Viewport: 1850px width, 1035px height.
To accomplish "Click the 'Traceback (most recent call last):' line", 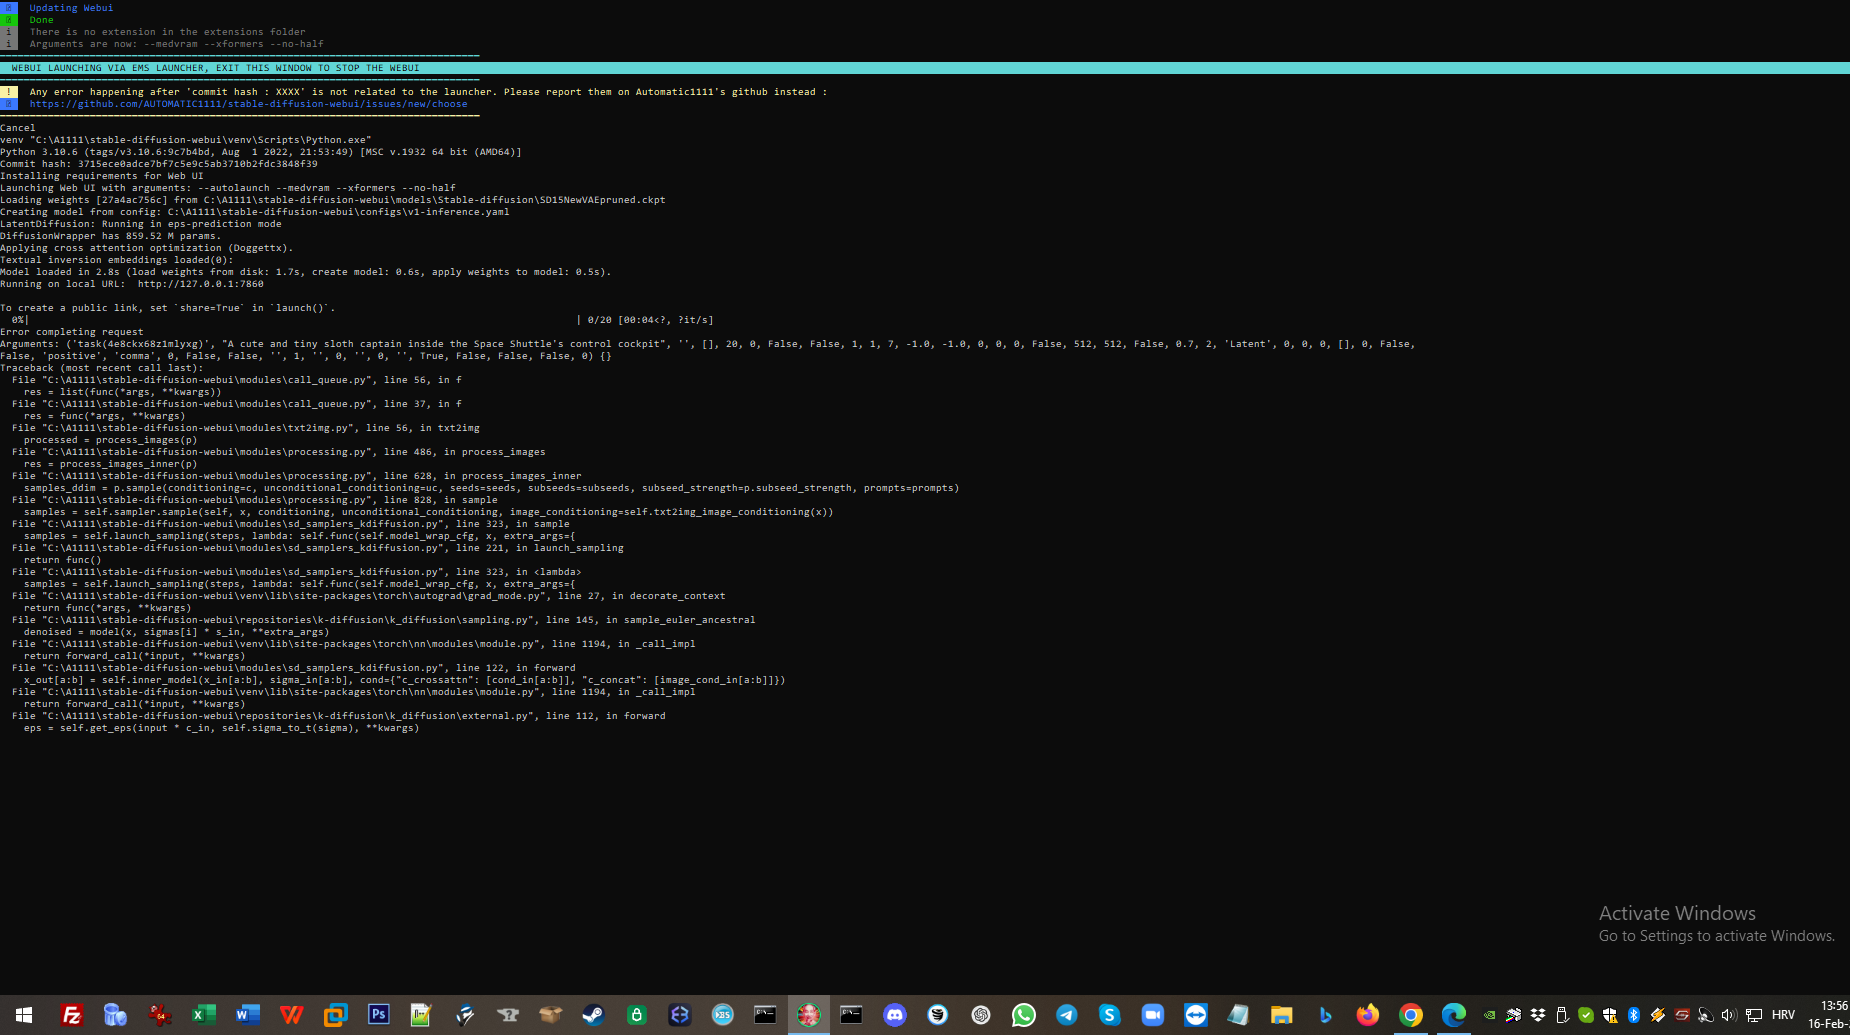I will click(x=102, y=368).
